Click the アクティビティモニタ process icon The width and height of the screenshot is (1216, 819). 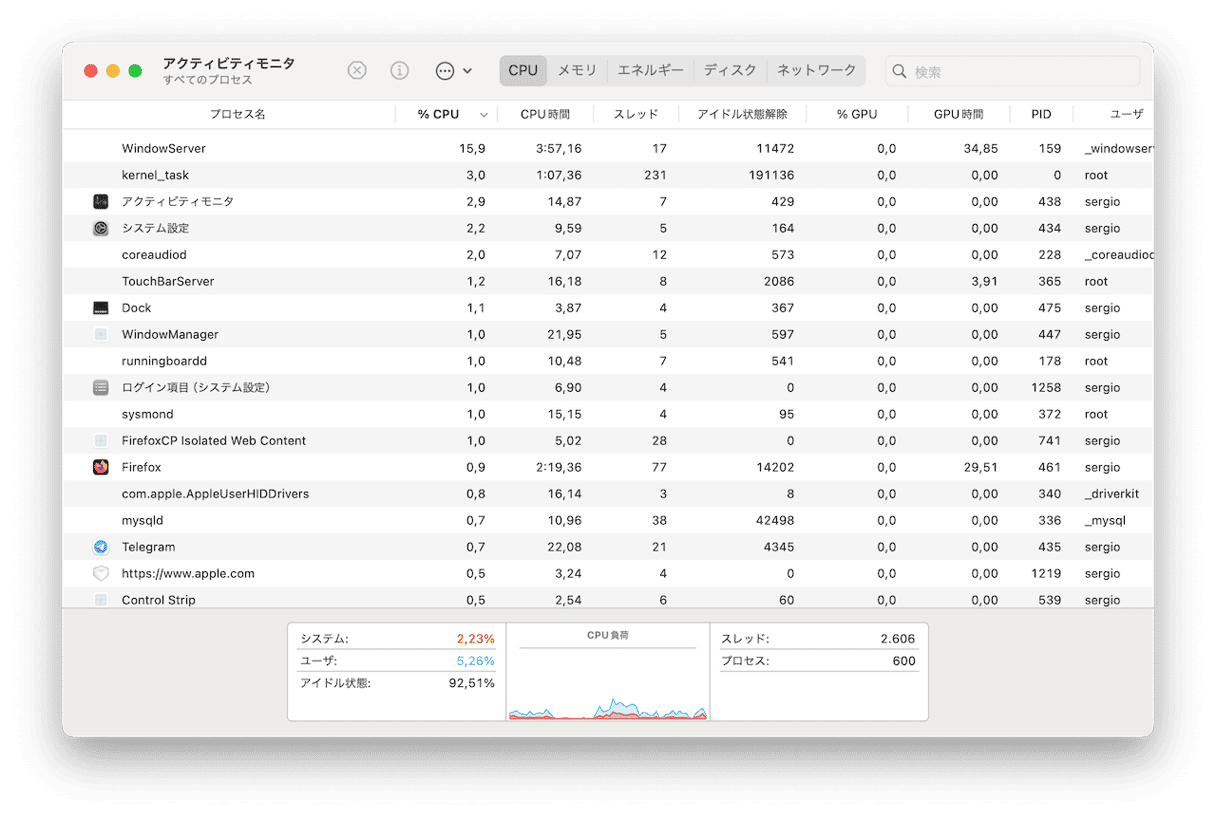[101, 202]
